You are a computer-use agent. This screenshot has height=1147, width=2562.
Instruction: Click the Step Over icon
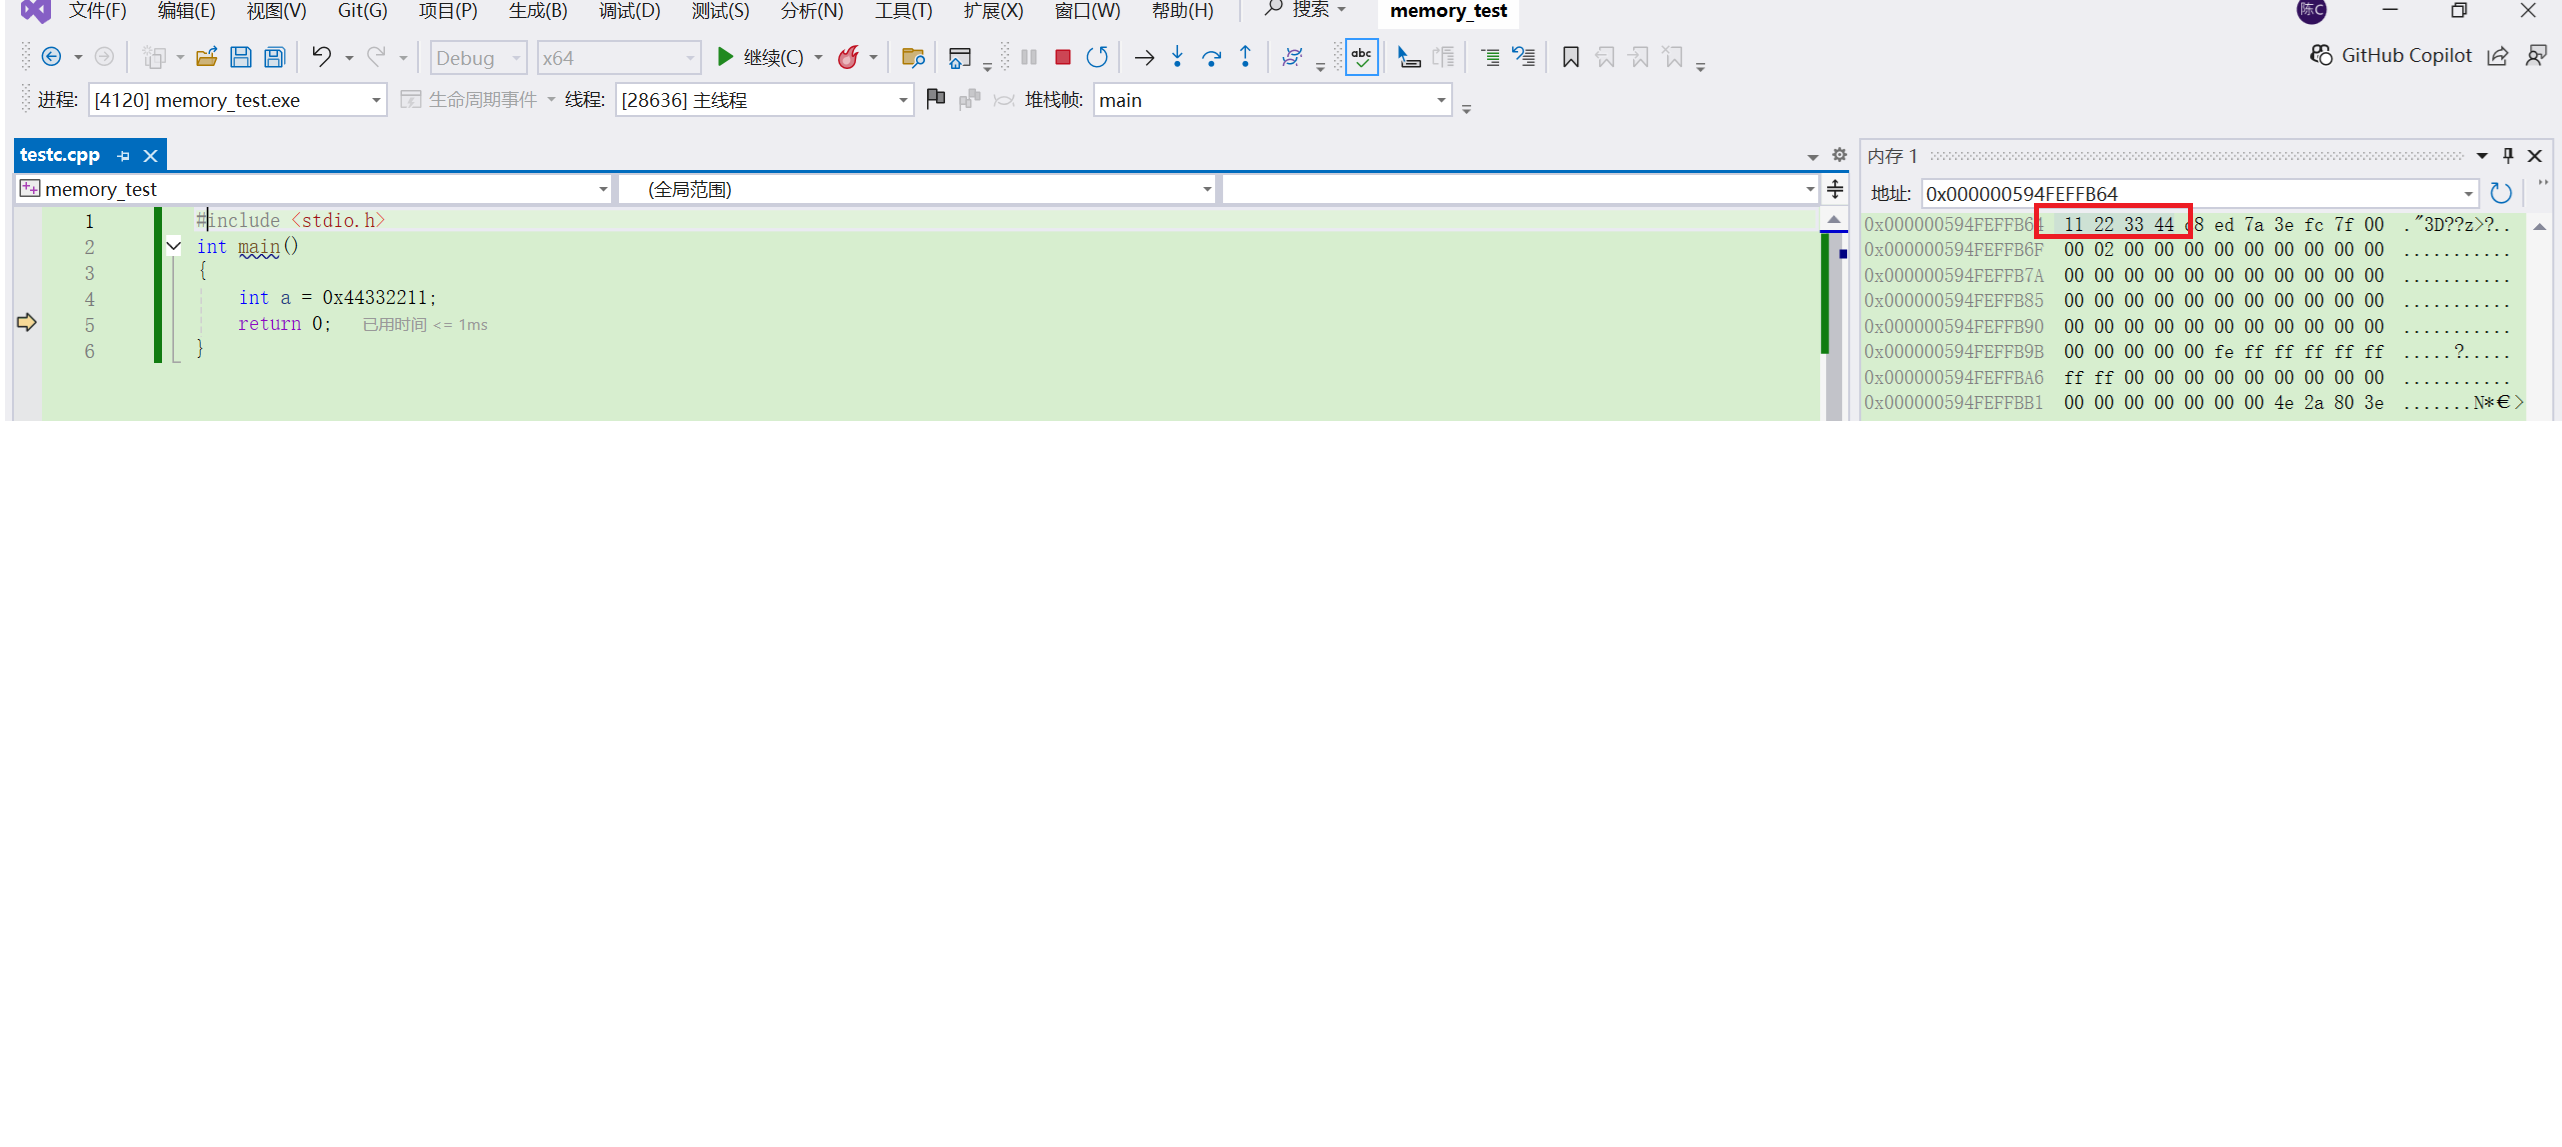(1212, 57)
